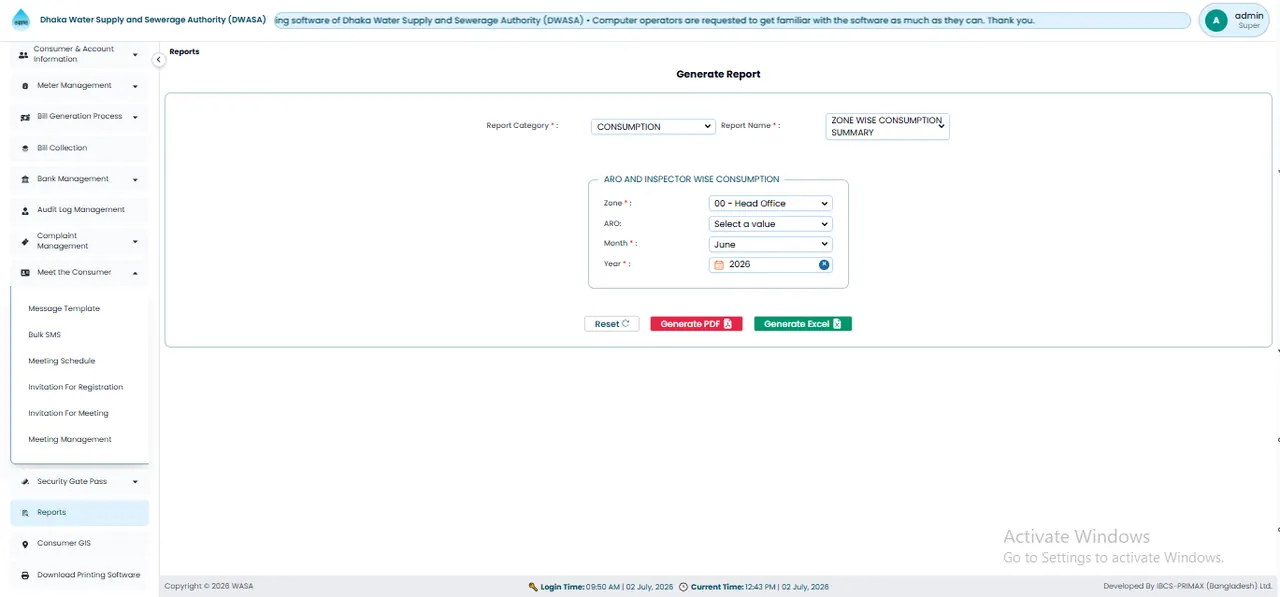
Task: Click the Reports icon in the sidebar
Action: tap(25, 513)
